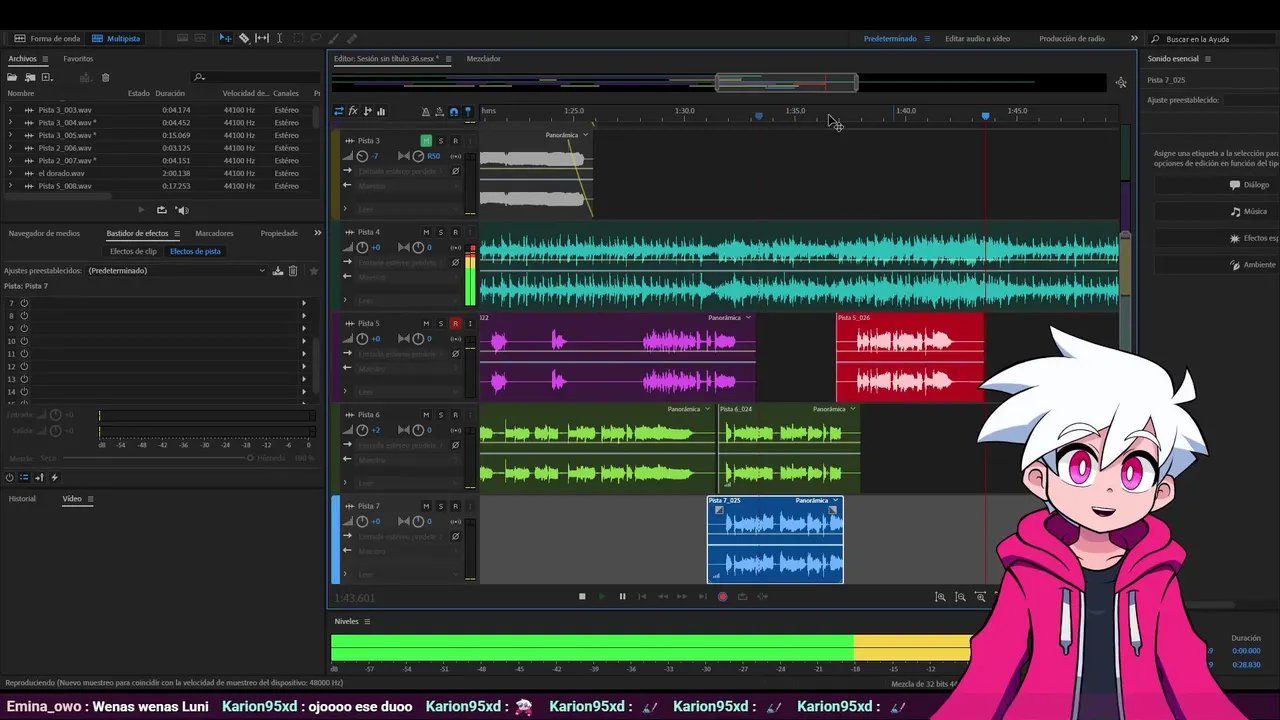Screen dimensions: 1280x720
Task: Select Efectos de clip
Action: [133, 252]
